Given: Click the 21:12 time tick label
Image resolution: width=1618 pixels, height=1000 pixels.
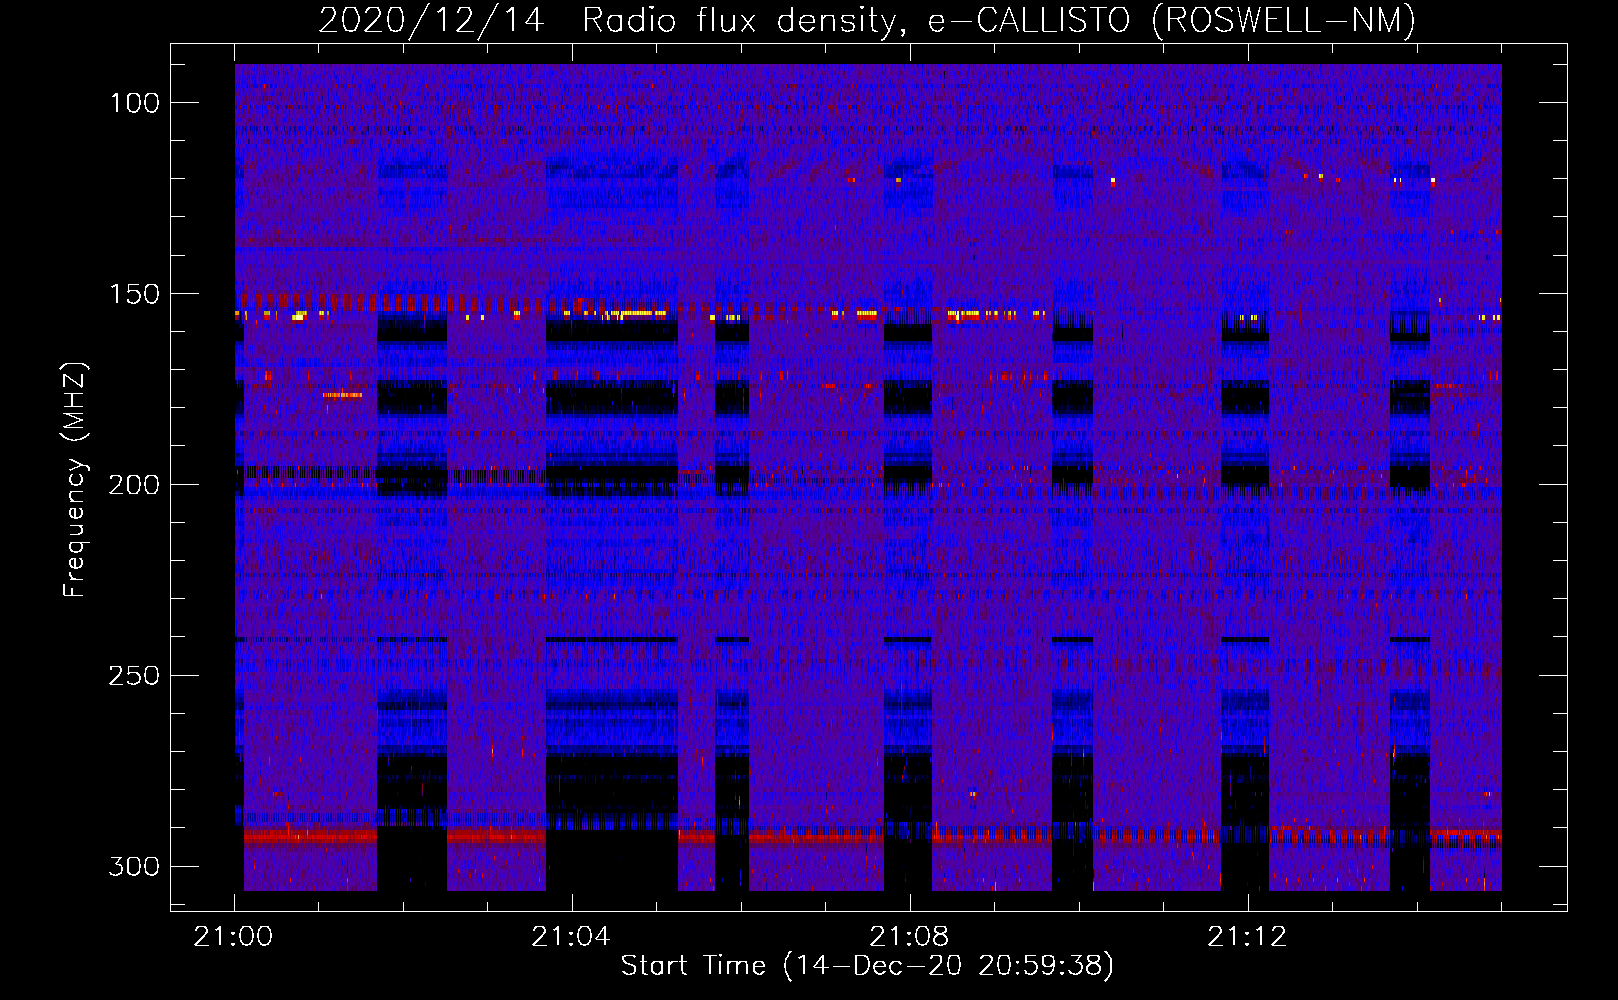Looking at the screenshot, I should pos(1246,937).
